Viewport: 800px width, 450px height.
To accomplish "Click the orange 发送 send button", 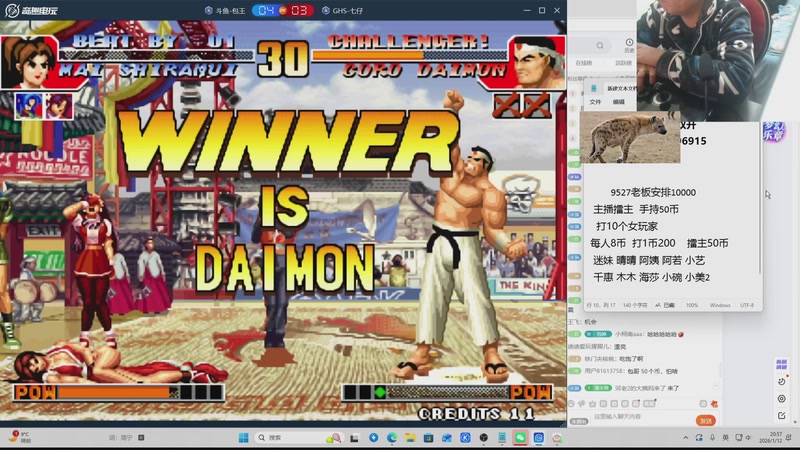I will (x=706, y=420).
